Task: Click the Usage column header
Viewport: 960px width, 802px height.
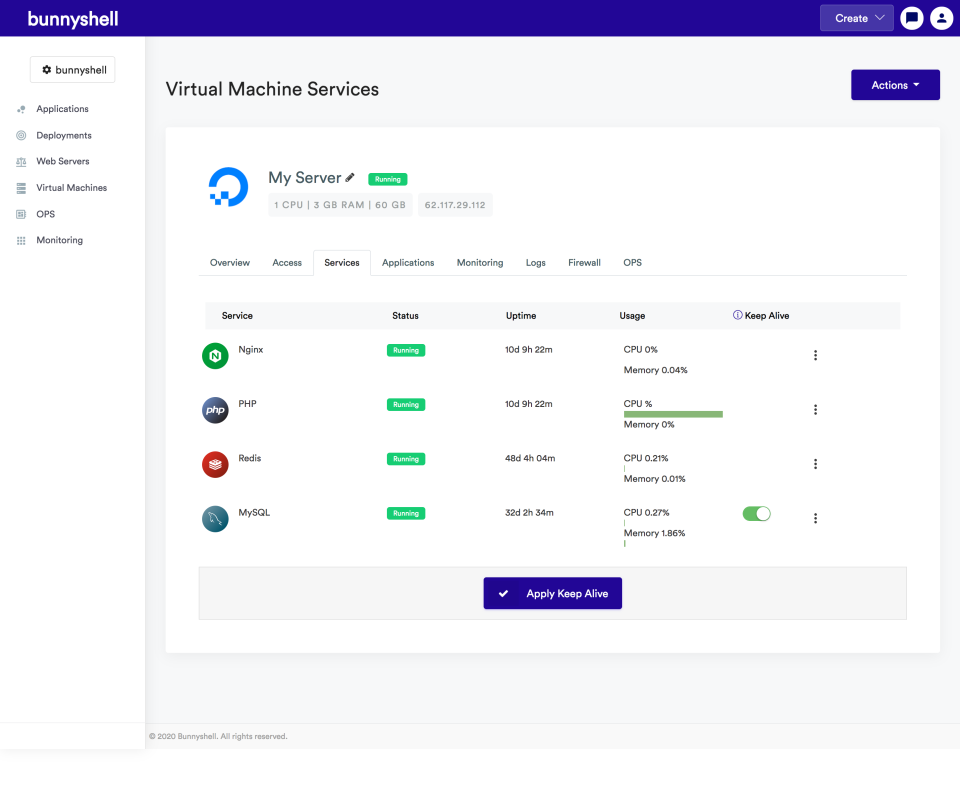Action: (x=632, y=316)
